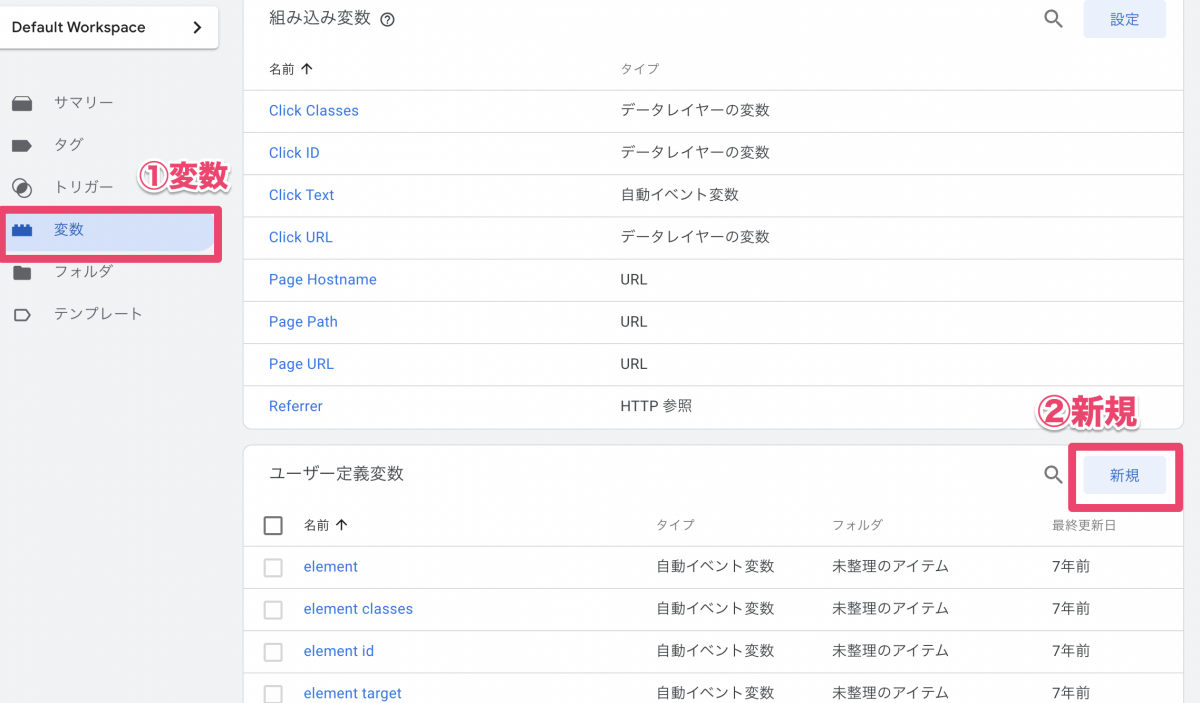Image resolution: width=1200 pixels, height=703 pixels.
Task: Click the Tags (タグ) sidebar icon
Action: pos(22,145)
